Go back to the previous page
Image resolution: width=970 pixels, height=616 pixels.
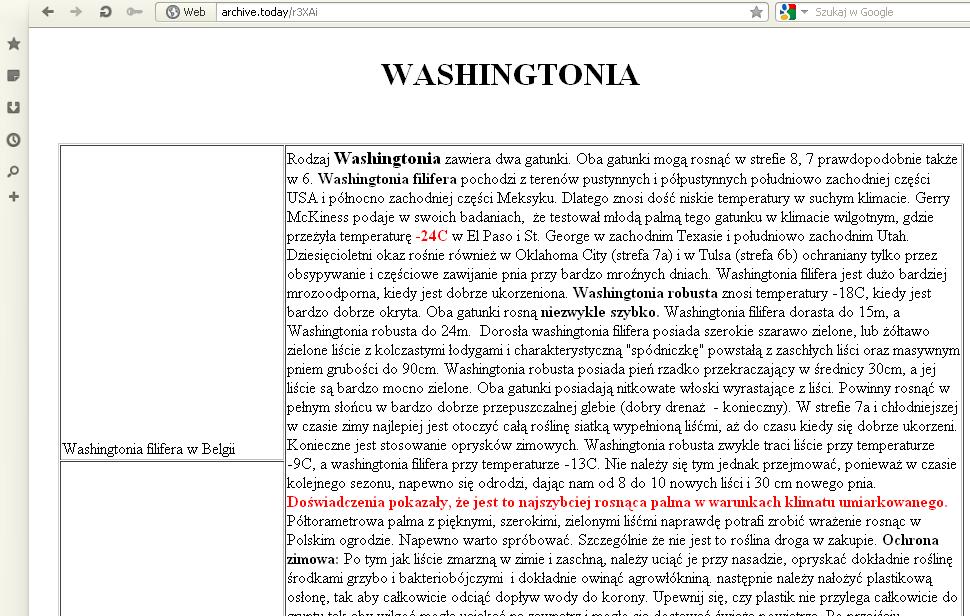[48, 12]
